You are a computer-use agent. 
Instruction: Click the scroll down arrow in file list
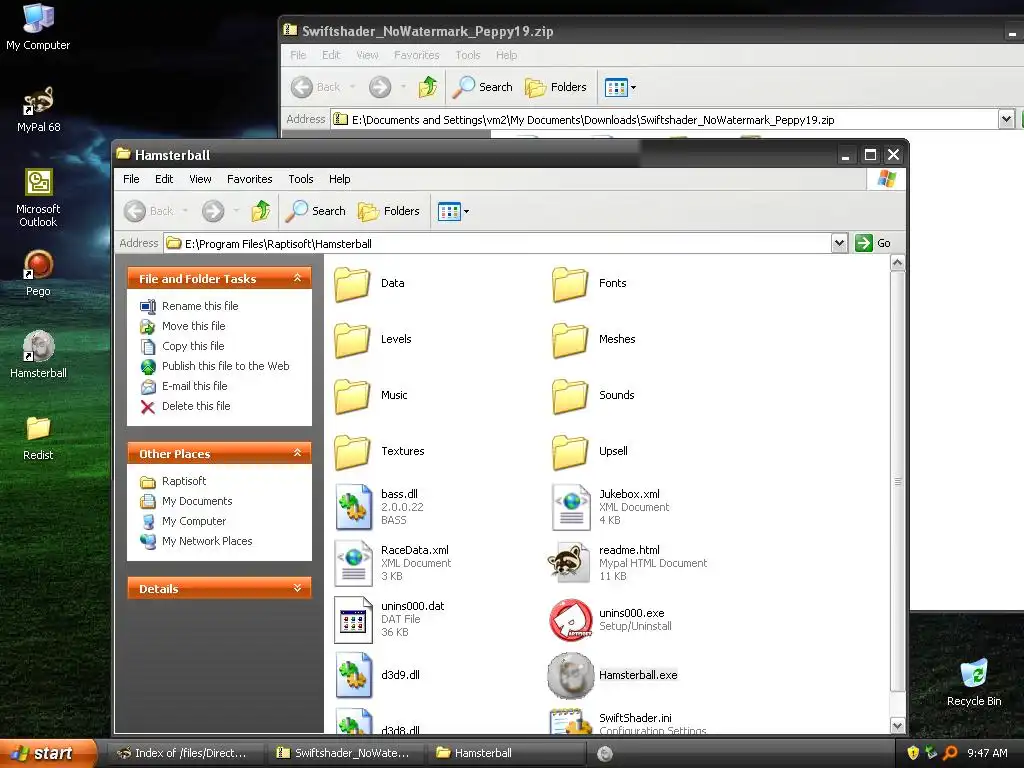(x=897, y=726)
